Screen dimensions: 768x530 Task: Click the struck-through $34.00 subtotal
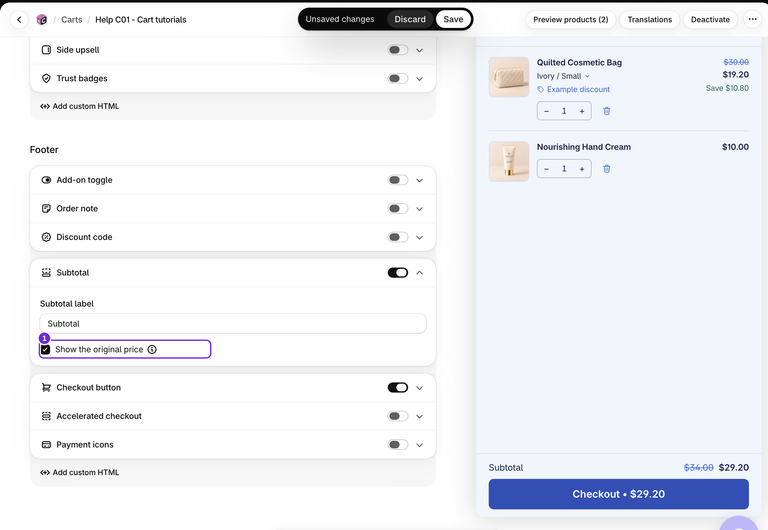point(698,468)
